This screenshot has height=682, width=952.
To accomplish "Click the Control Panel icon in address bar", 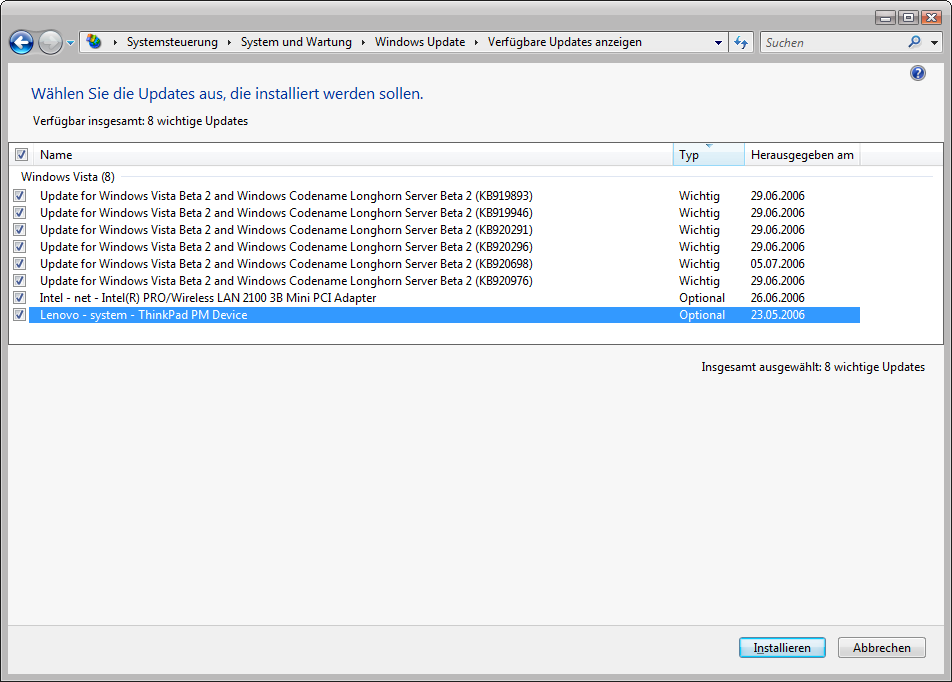I will (x=94, y=42).
